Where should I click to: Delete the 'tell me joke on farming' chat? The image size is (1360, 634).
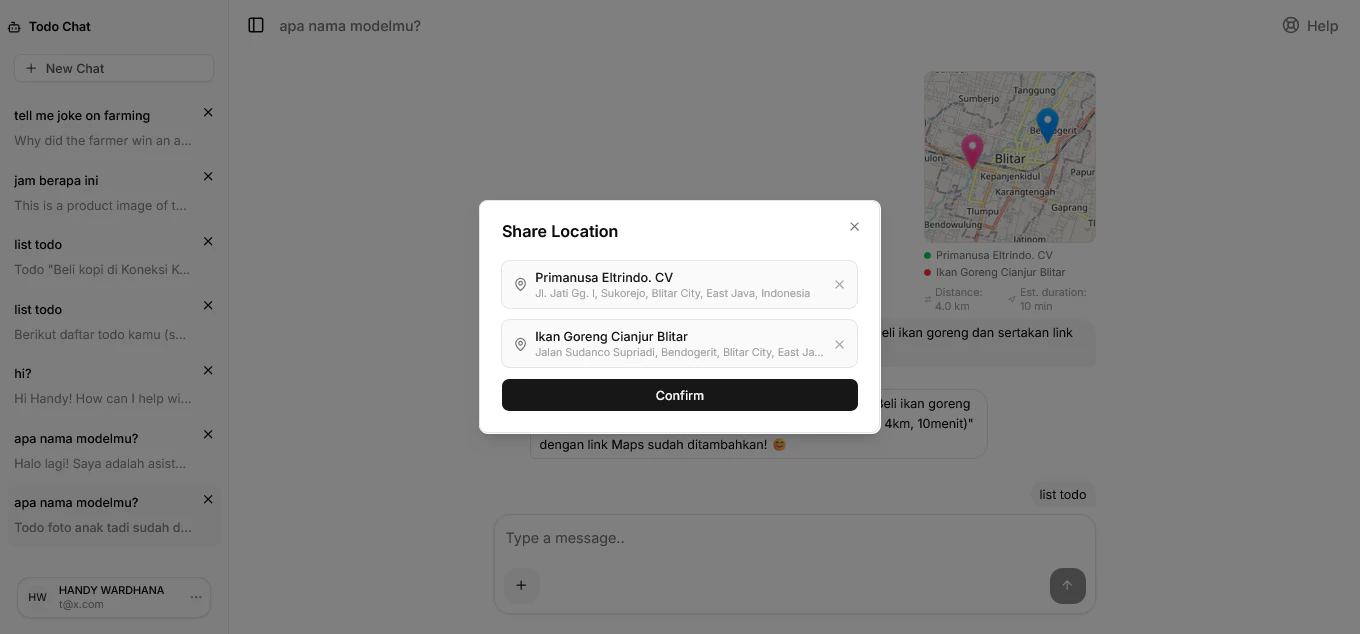tap(208, 113)
